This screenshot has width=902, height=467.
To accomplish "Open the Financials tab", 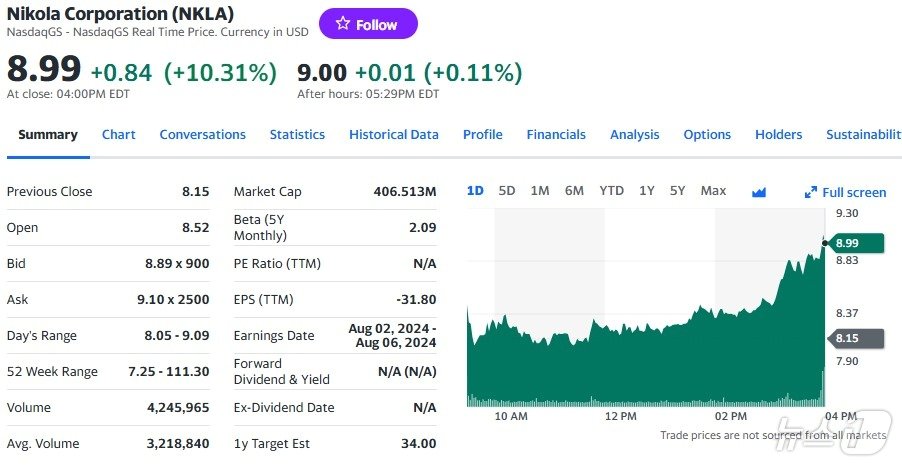I will pyautogui.click(x=556, y=135).
